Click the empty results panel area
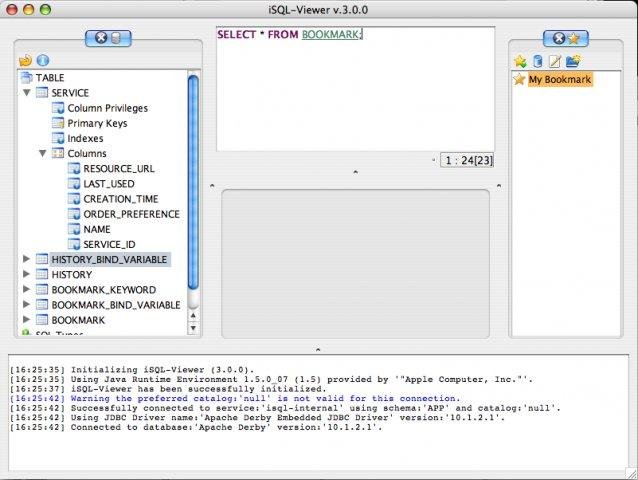 point(355,263)
